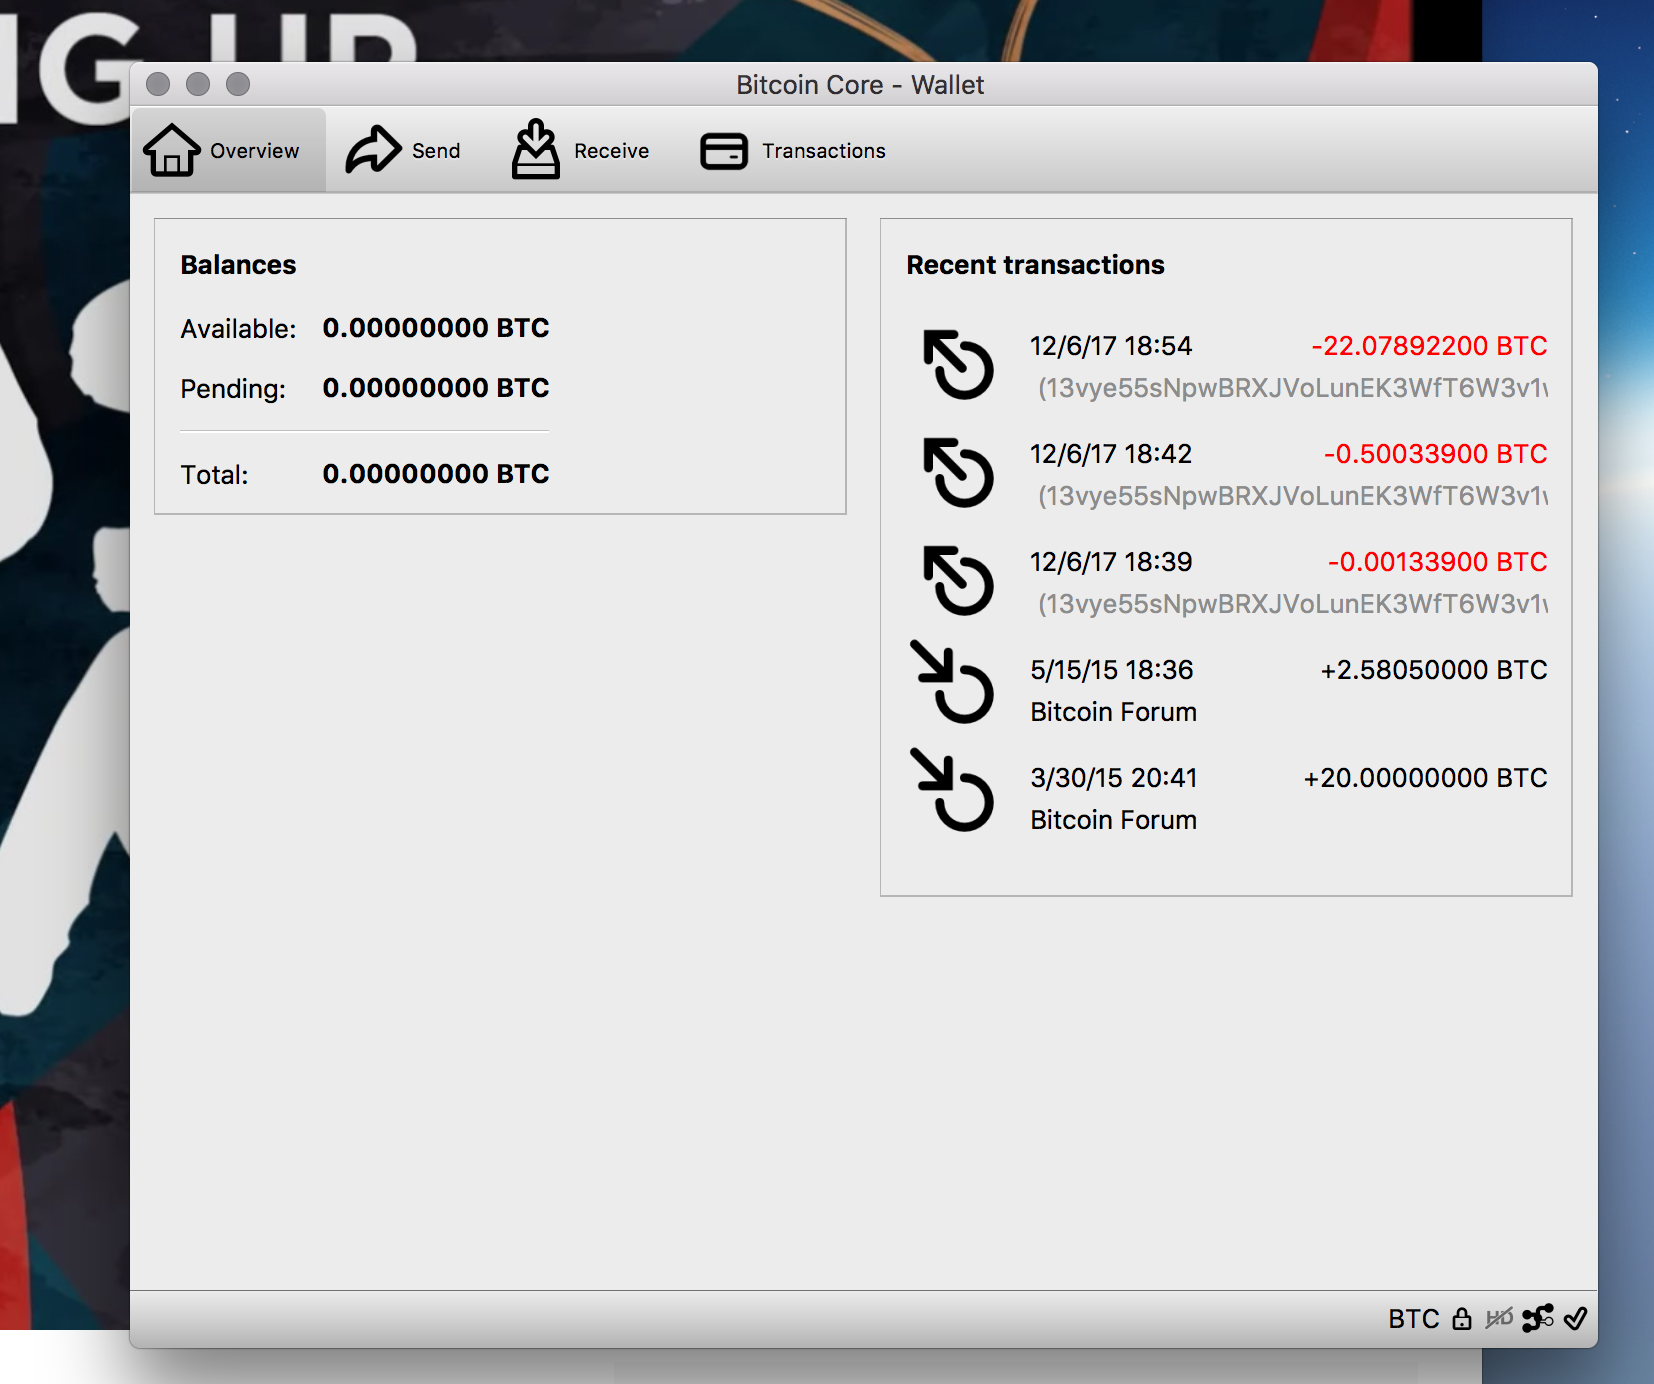Click sent icon for 18:39 transaction
Image resolution: width=1654 pixels, height=1384 pixels.
click(x=958, y=580)
